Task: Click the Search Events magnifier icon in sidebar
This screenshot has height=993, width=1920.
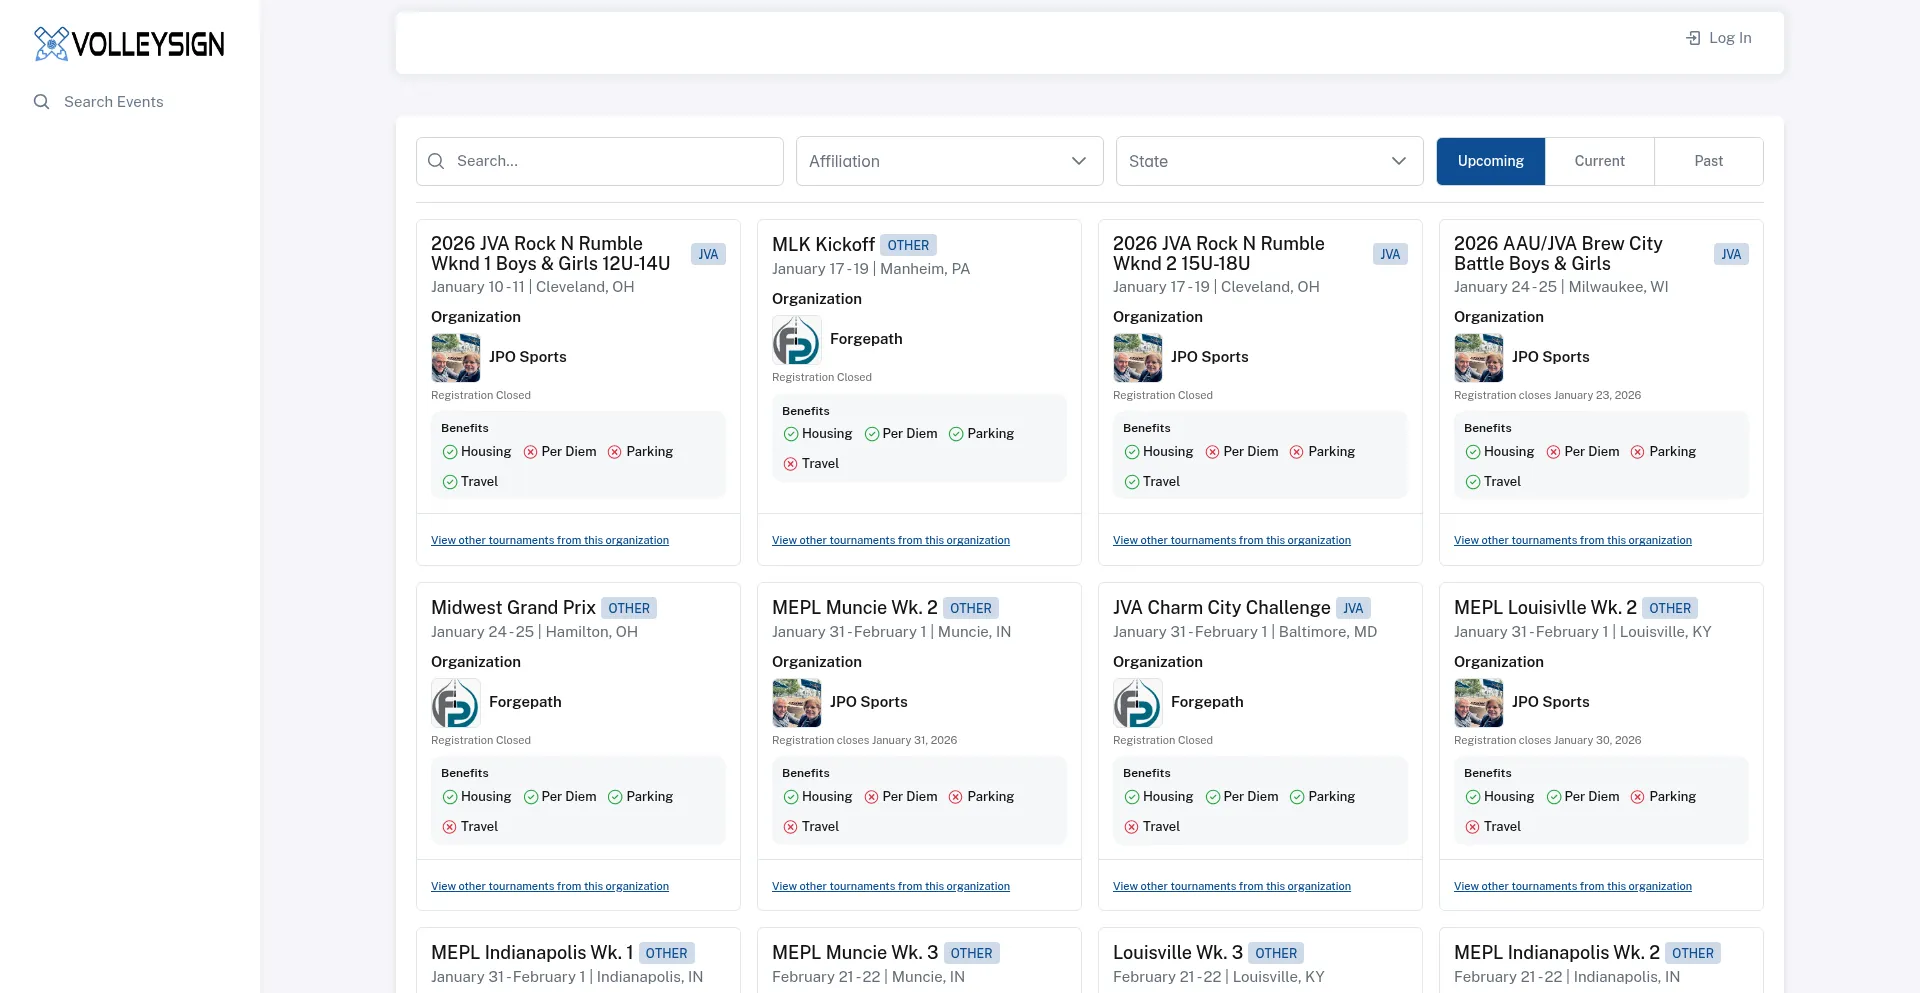Action: tap(41, 102)
